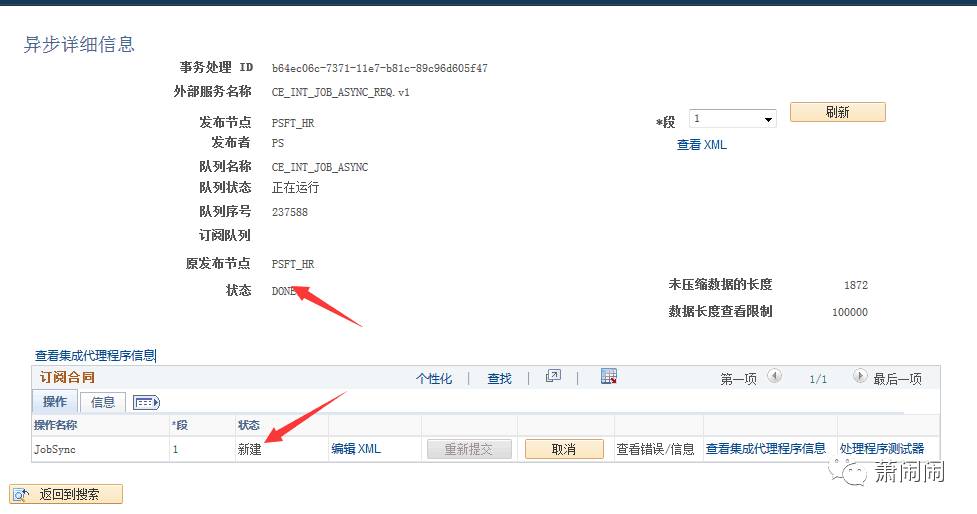Viewport: 977px width, 514px height.
Task: Click the 异步详细信息 page heading
Action: pyautogui.click(x=79, y=44)
